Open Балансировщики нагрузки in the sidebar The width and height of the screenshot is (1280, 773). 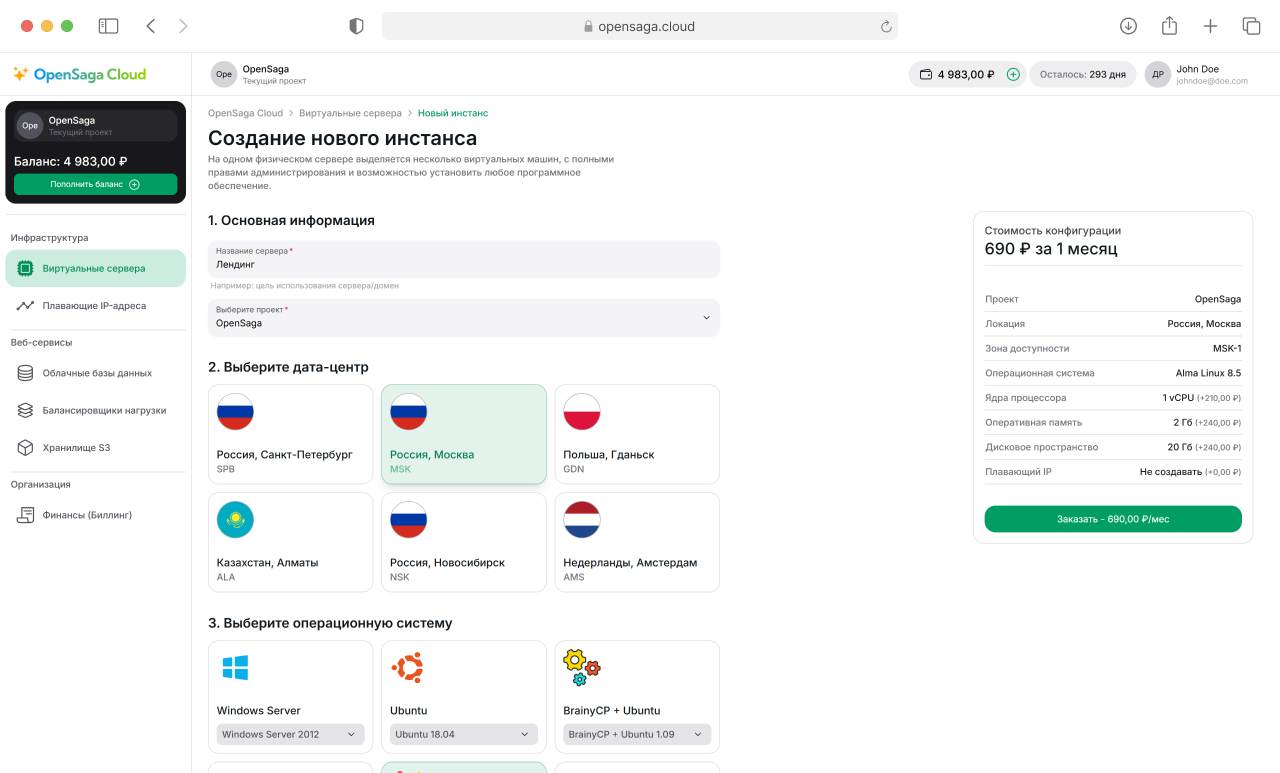(96, 410)
